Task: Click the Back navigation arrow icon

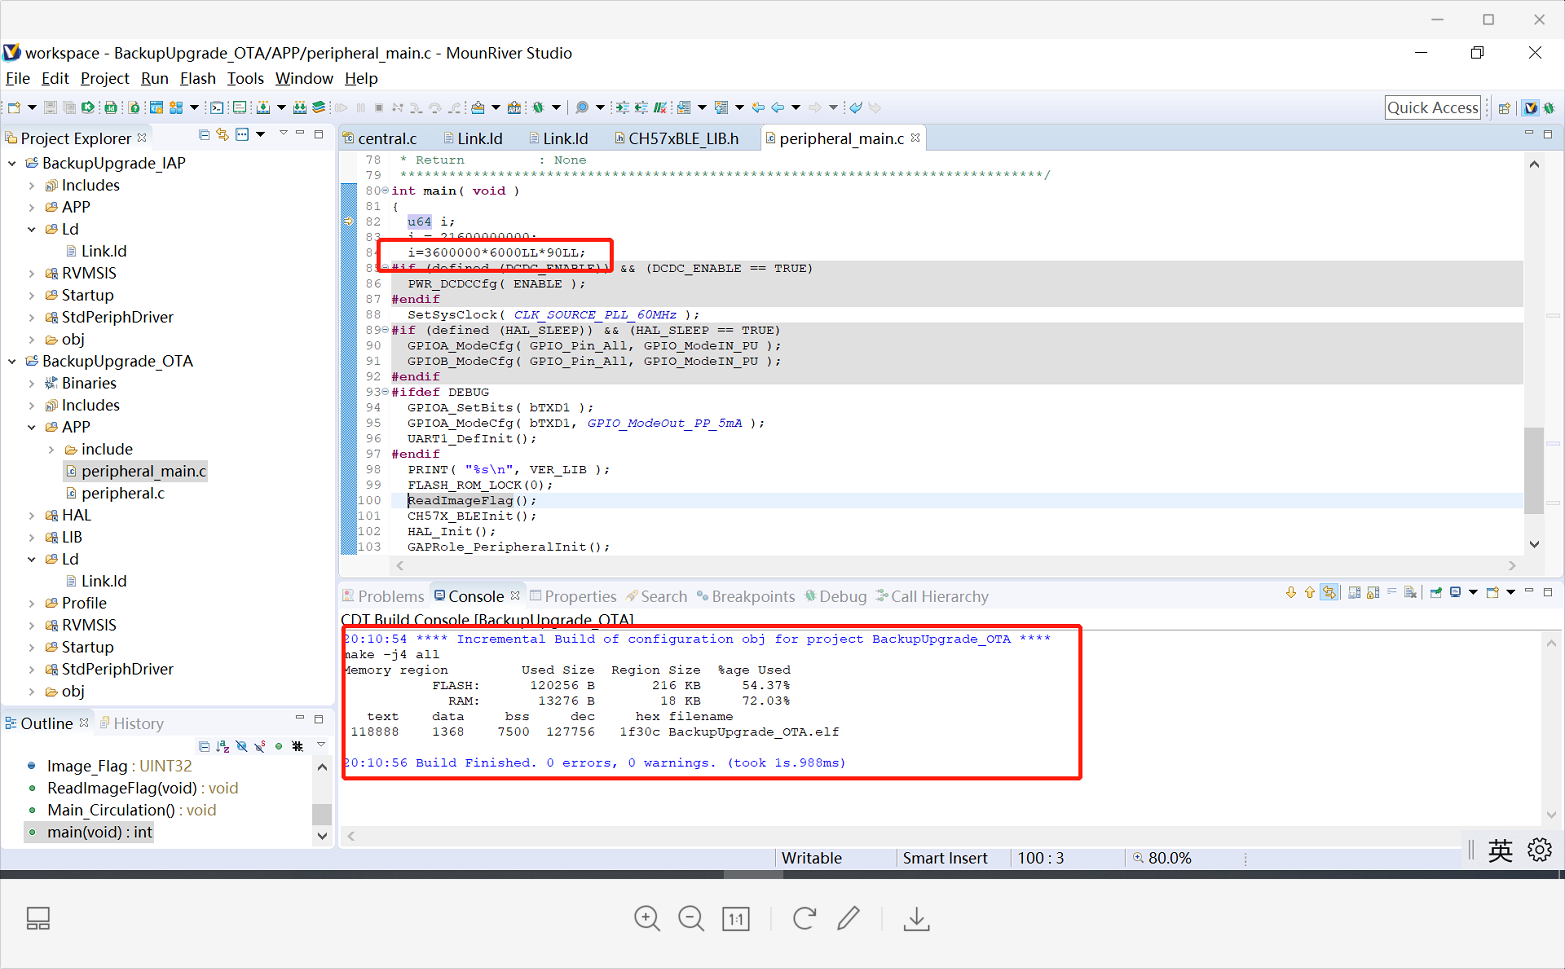Action: [777, 107]
